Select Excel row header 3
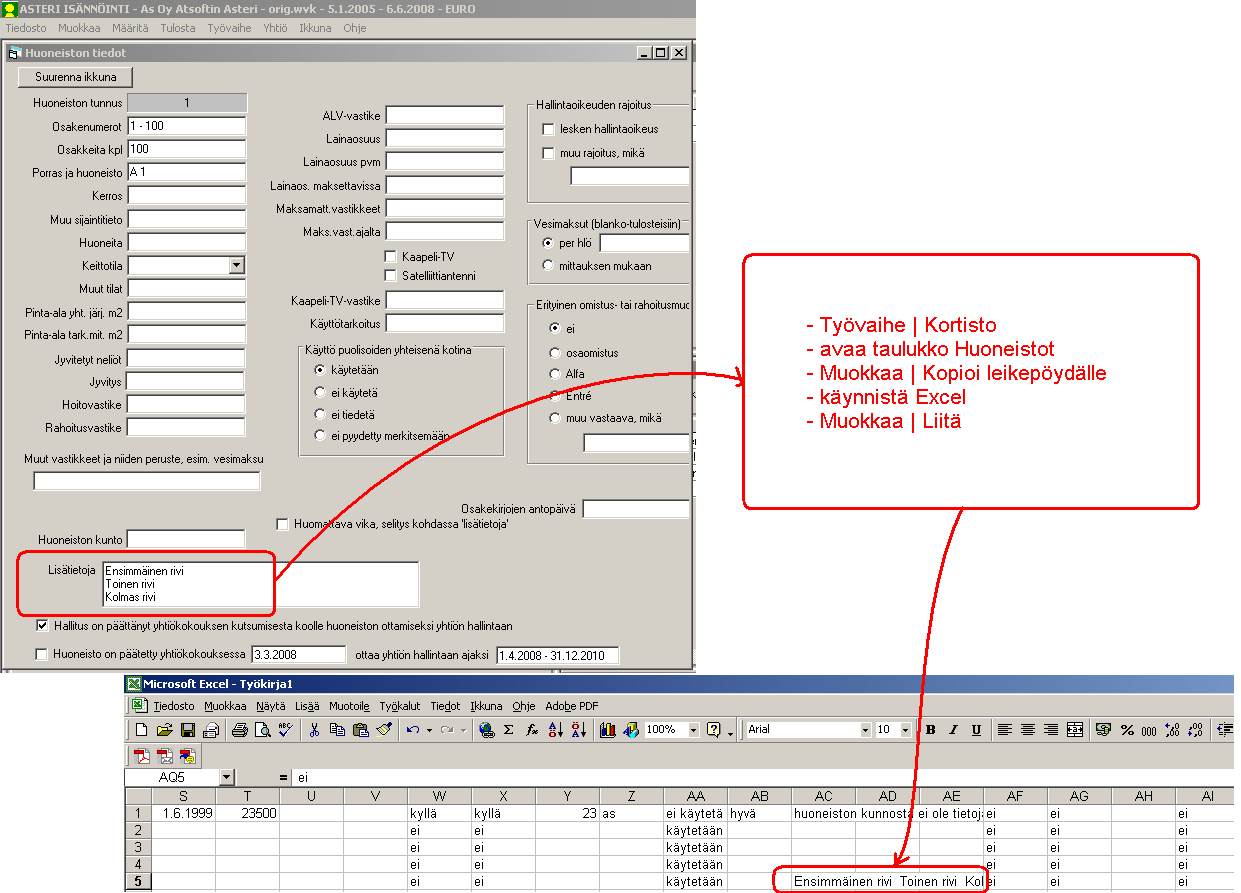This screenshot has height=893, width=1241. (138, 847)
